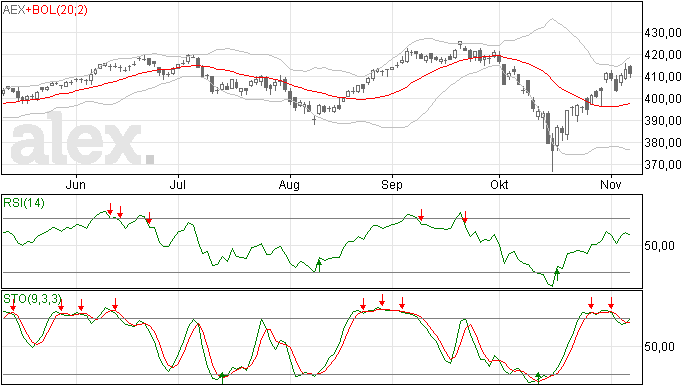
Task: Click the 50,00 label on RSI panel
Action: (659, 246)
